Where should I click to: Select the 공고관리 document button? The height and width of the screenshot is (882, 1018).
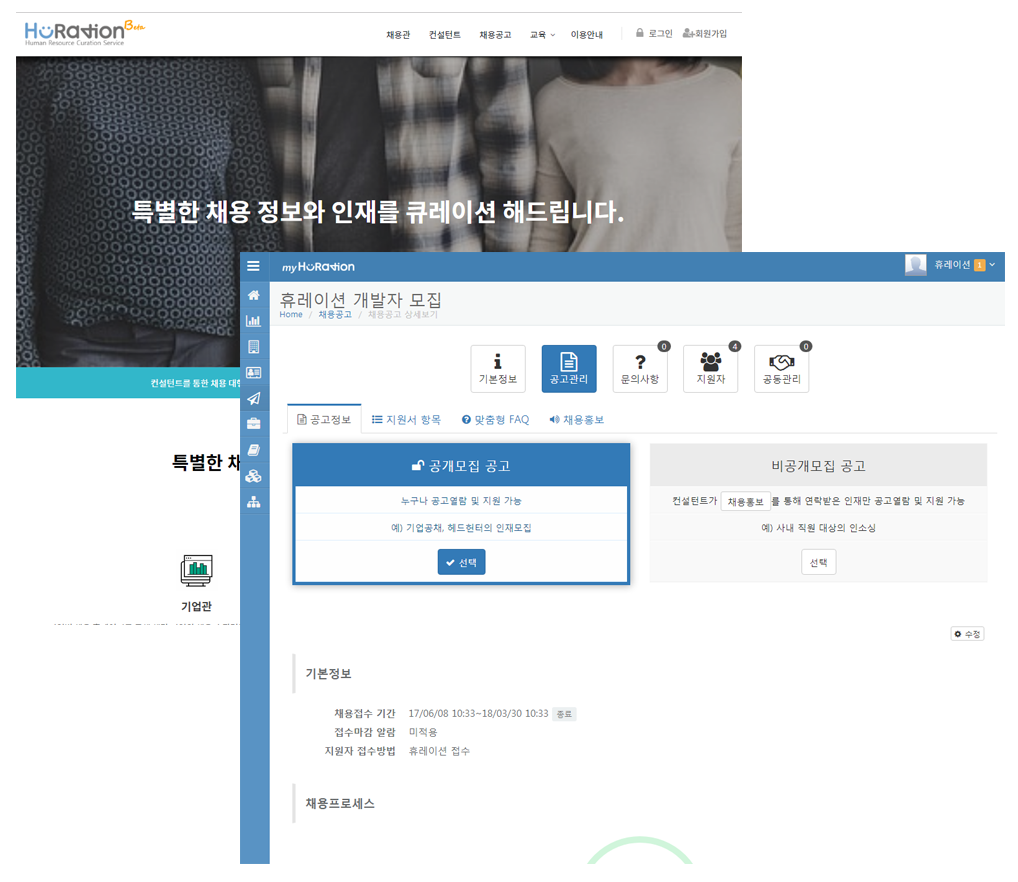[x=569, y=369]
